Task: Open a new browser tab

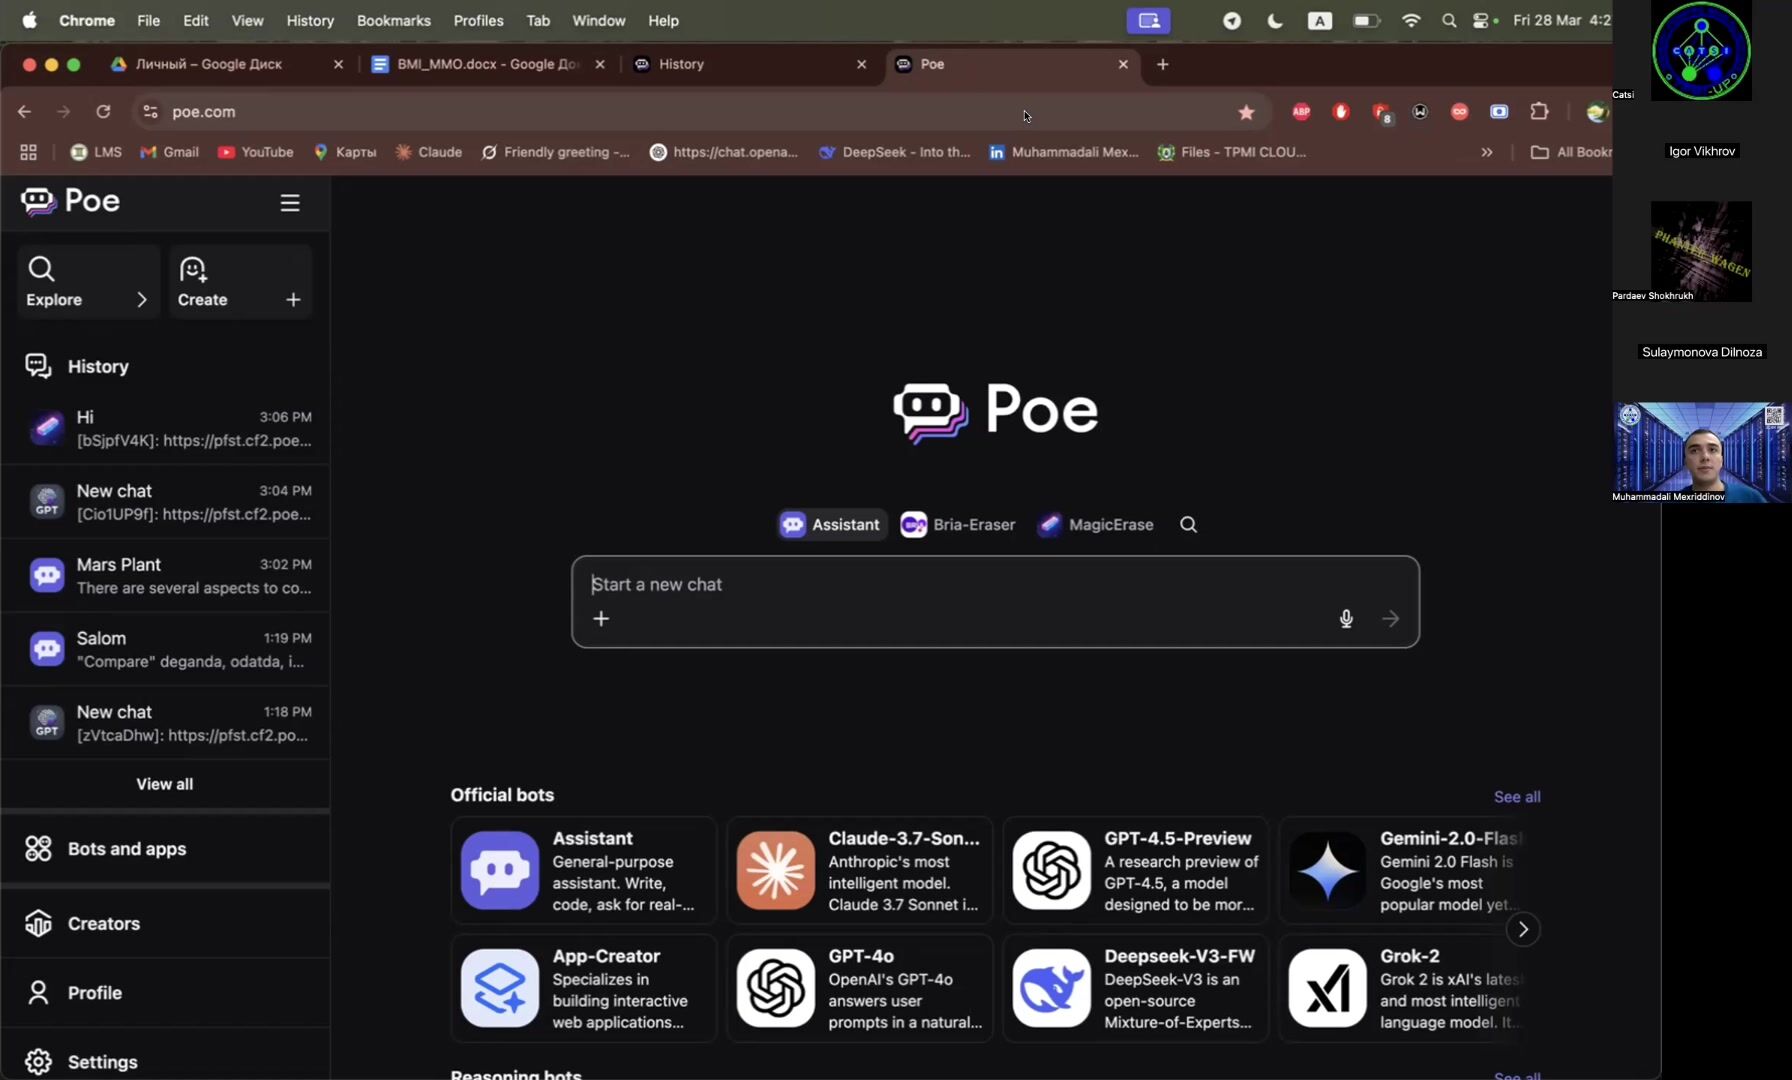Action: [1162, 64]
